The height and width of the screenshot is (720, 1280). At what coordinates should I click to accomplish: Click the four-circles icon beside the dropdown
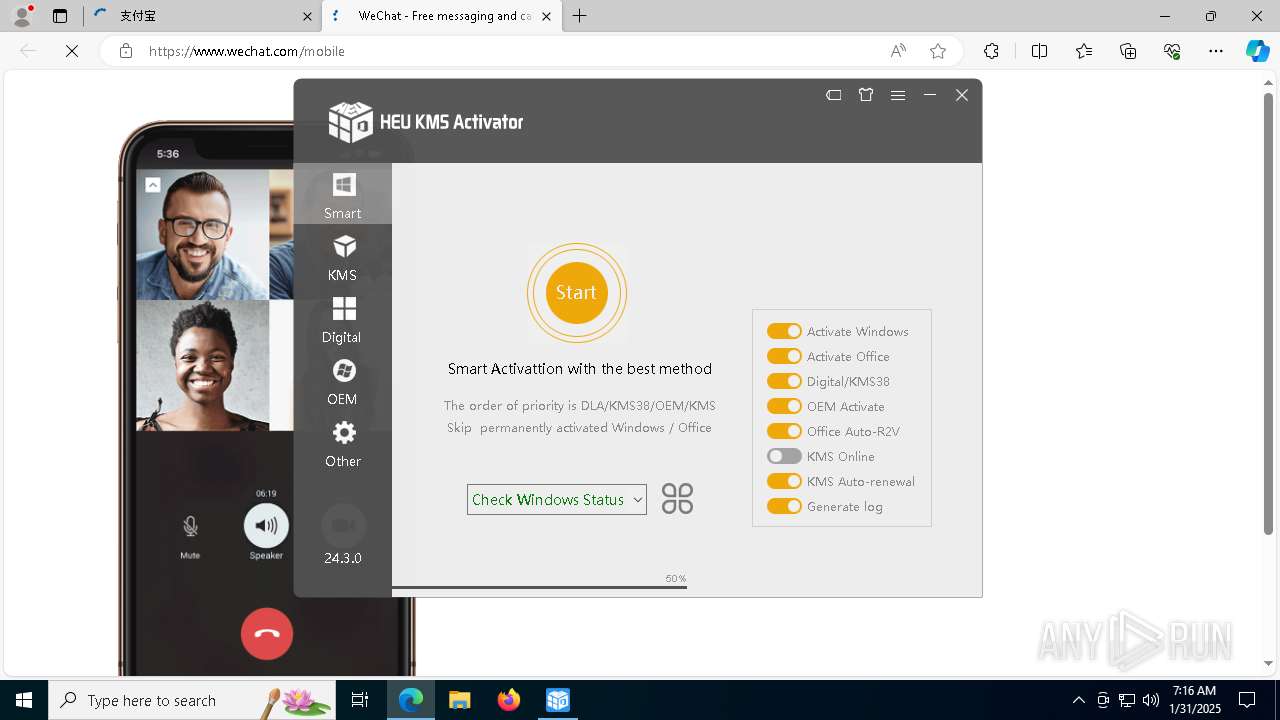[x=677, y=499]
